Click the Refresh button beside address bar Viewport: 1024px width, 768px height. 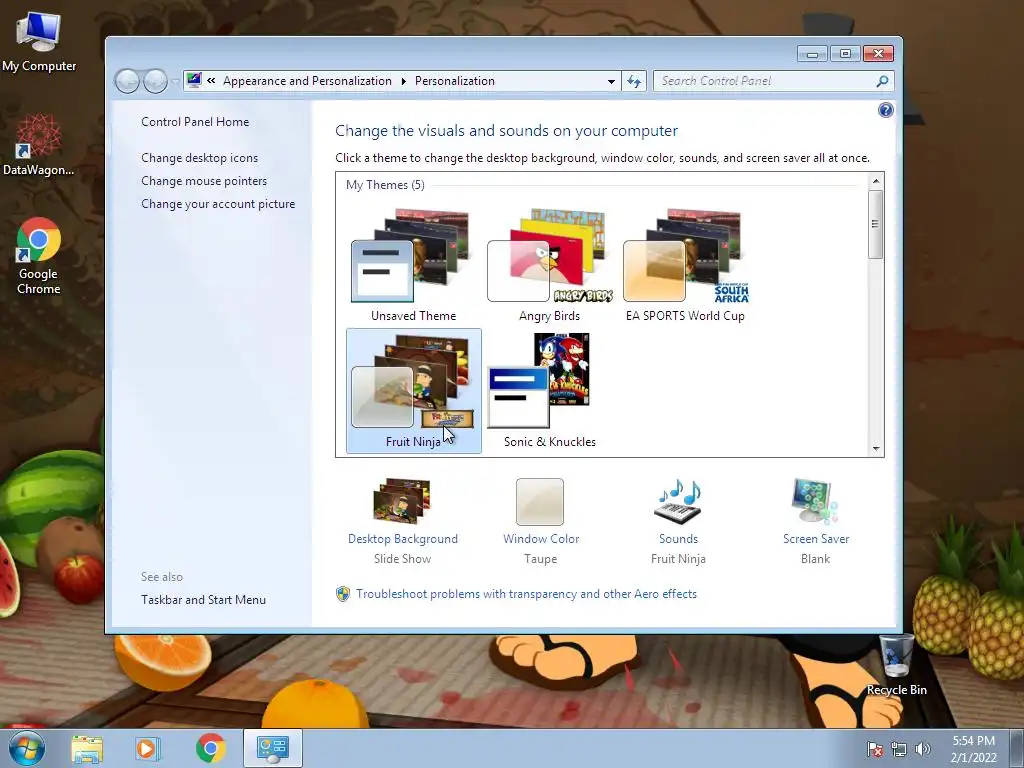coord(634,81)
